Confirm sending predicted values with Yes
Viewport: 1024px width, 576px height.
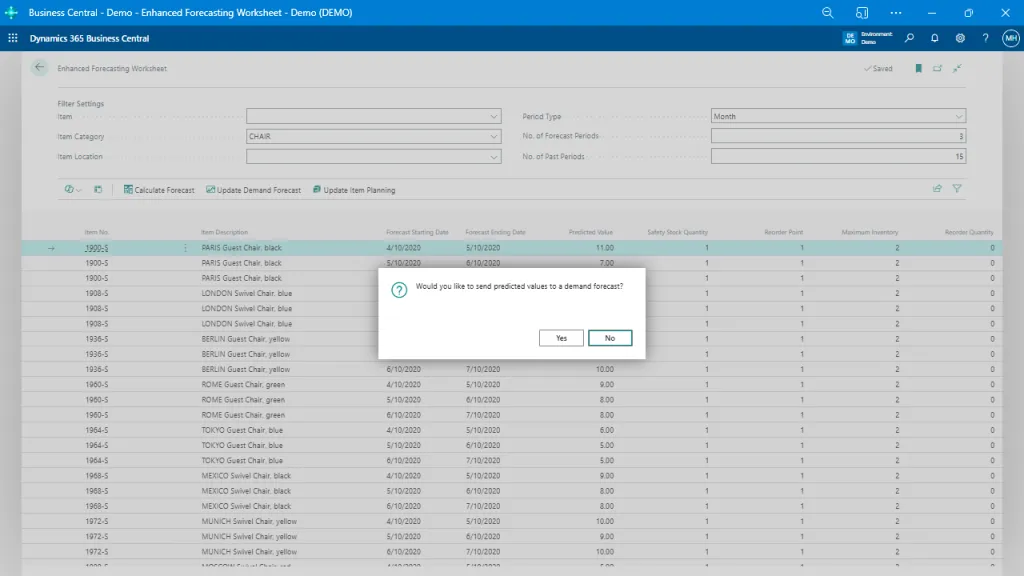pos(561,337)
